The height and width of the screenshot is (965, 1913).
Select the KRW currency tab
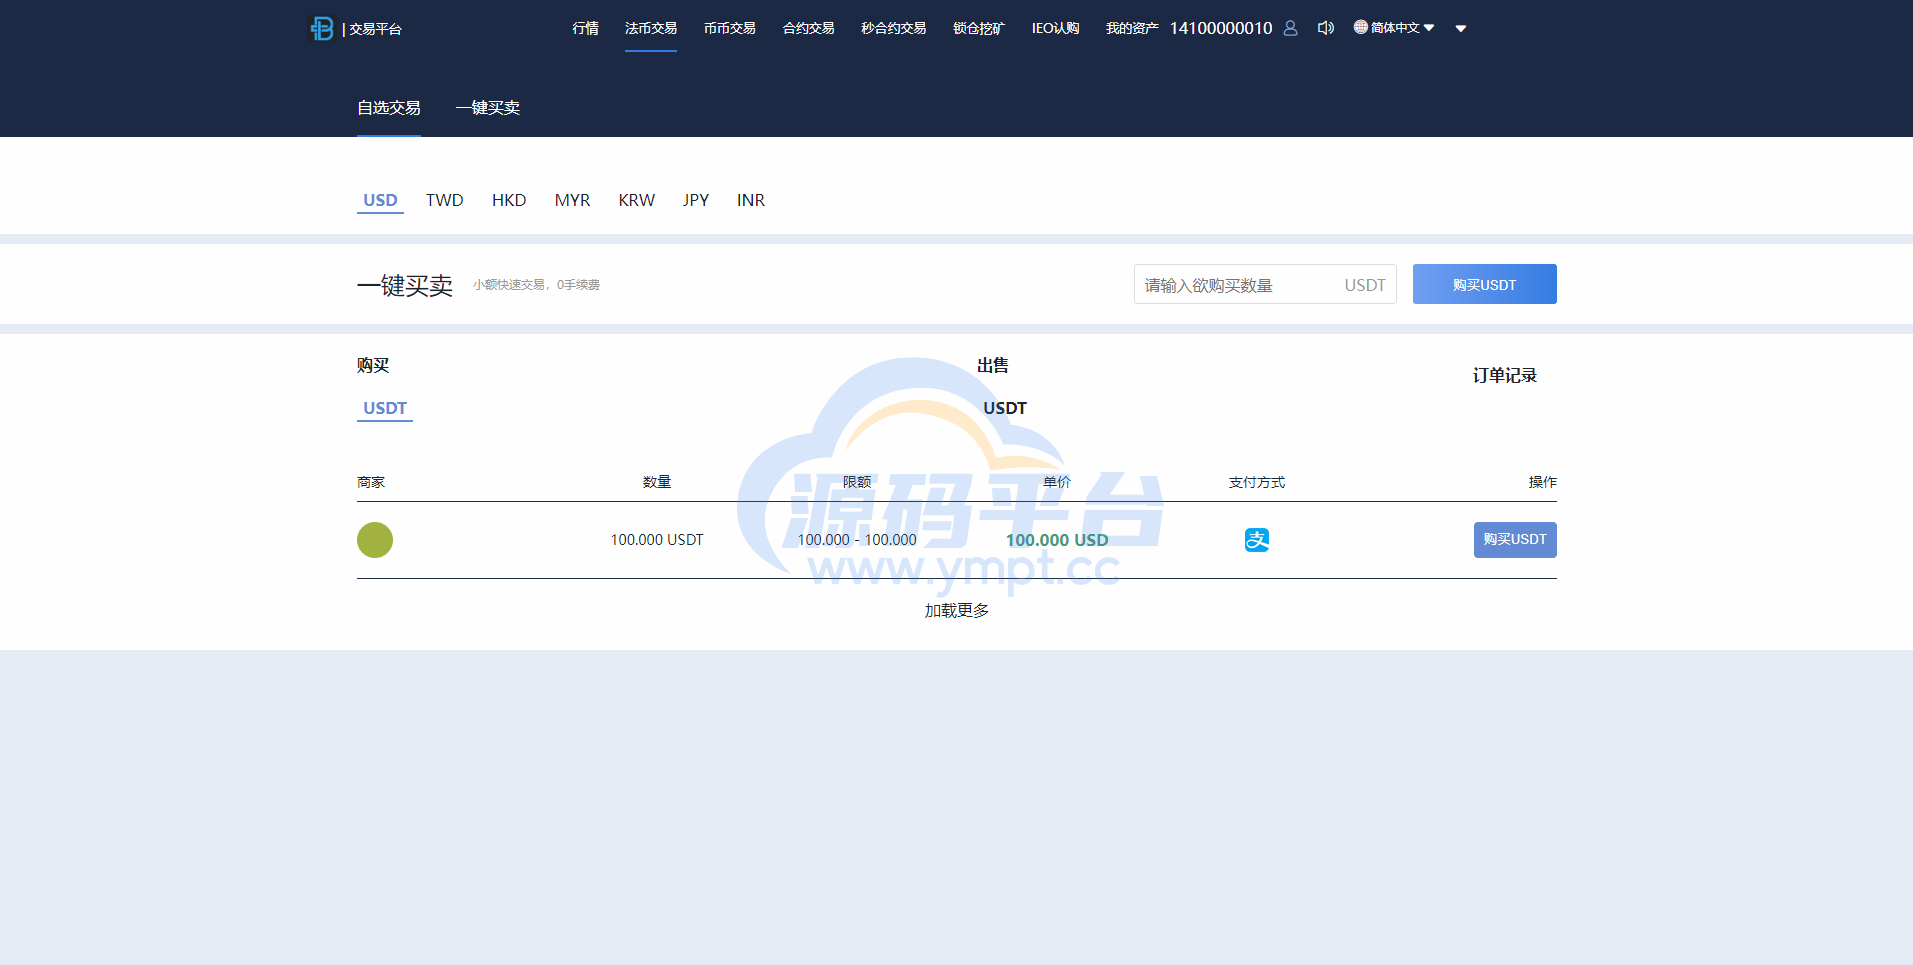[637, 200]
